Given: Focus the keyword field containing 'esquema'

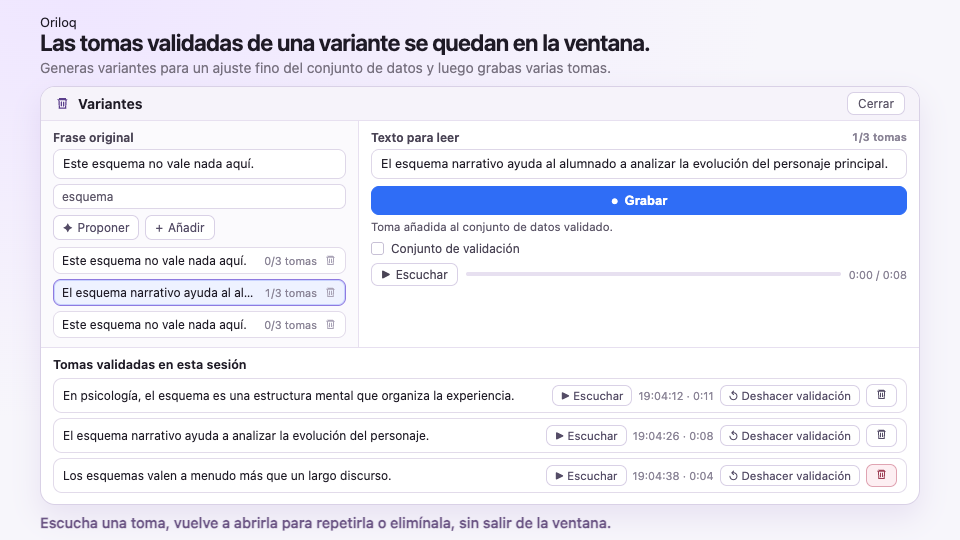Looking at the screenshot, I should [x=200, y=197].
